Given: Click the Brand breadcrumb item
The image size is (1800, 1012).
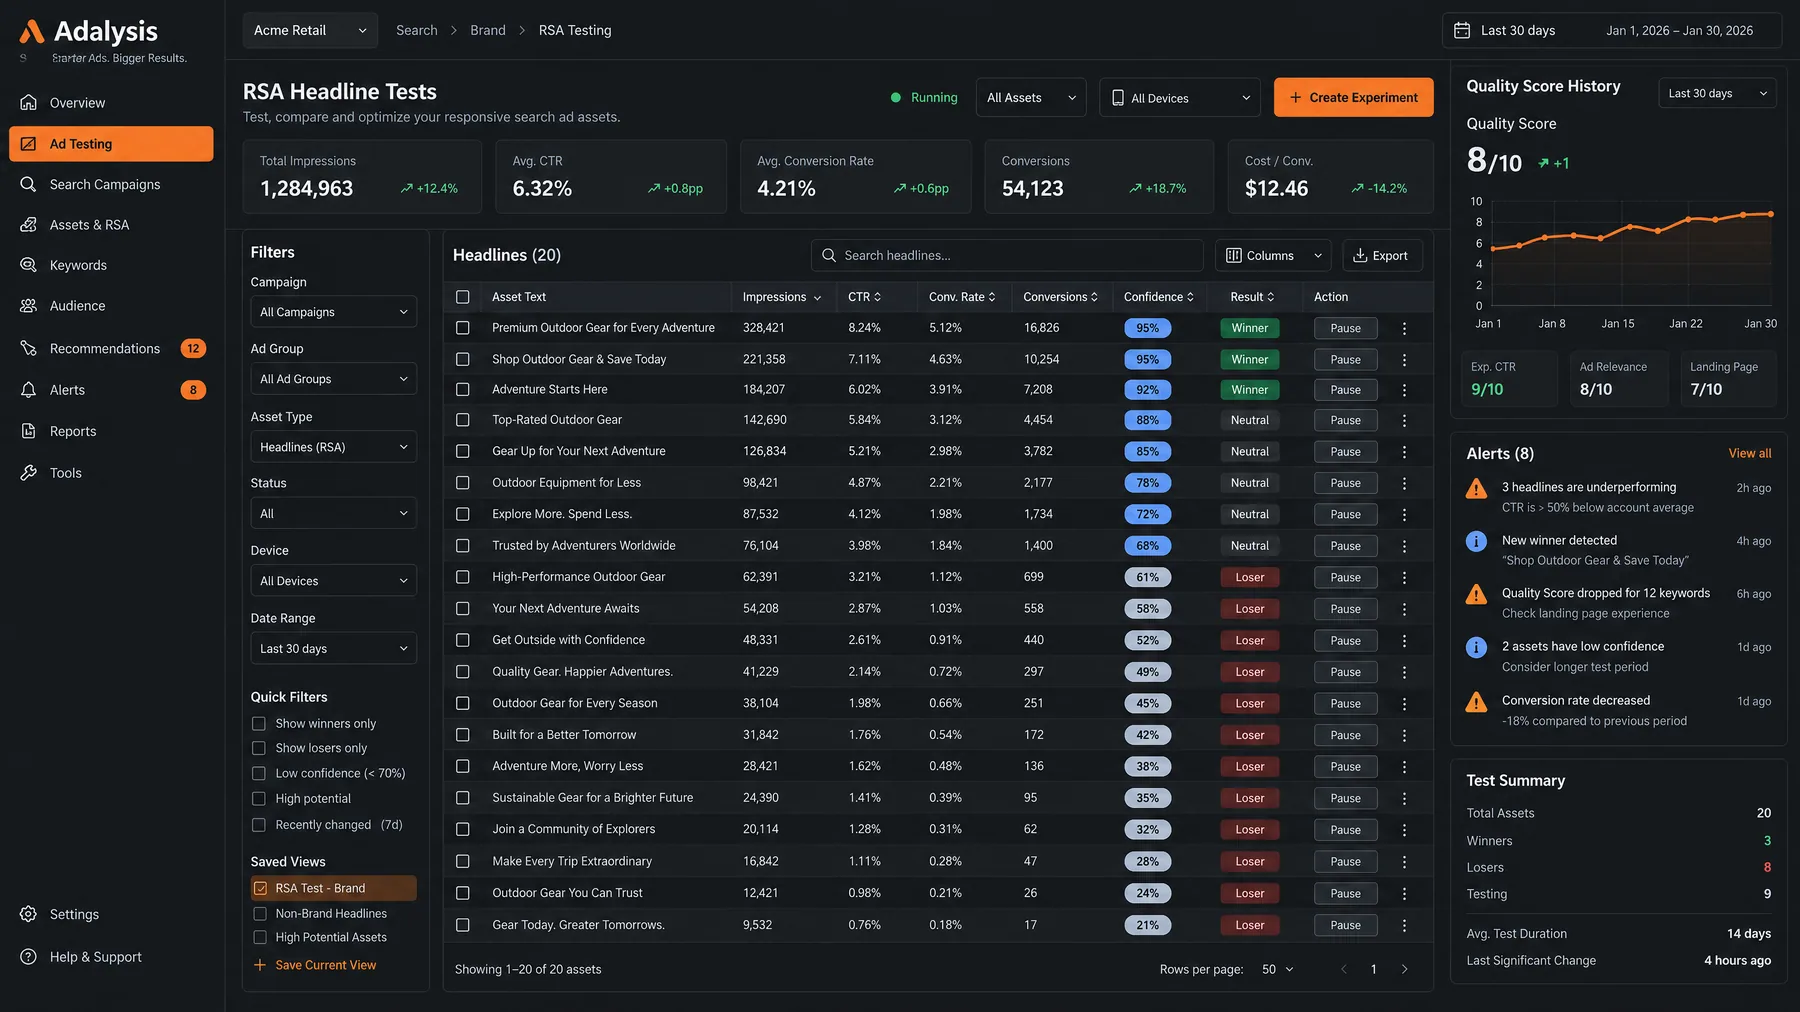Looking at the screenshot, I should pos(488,30).
